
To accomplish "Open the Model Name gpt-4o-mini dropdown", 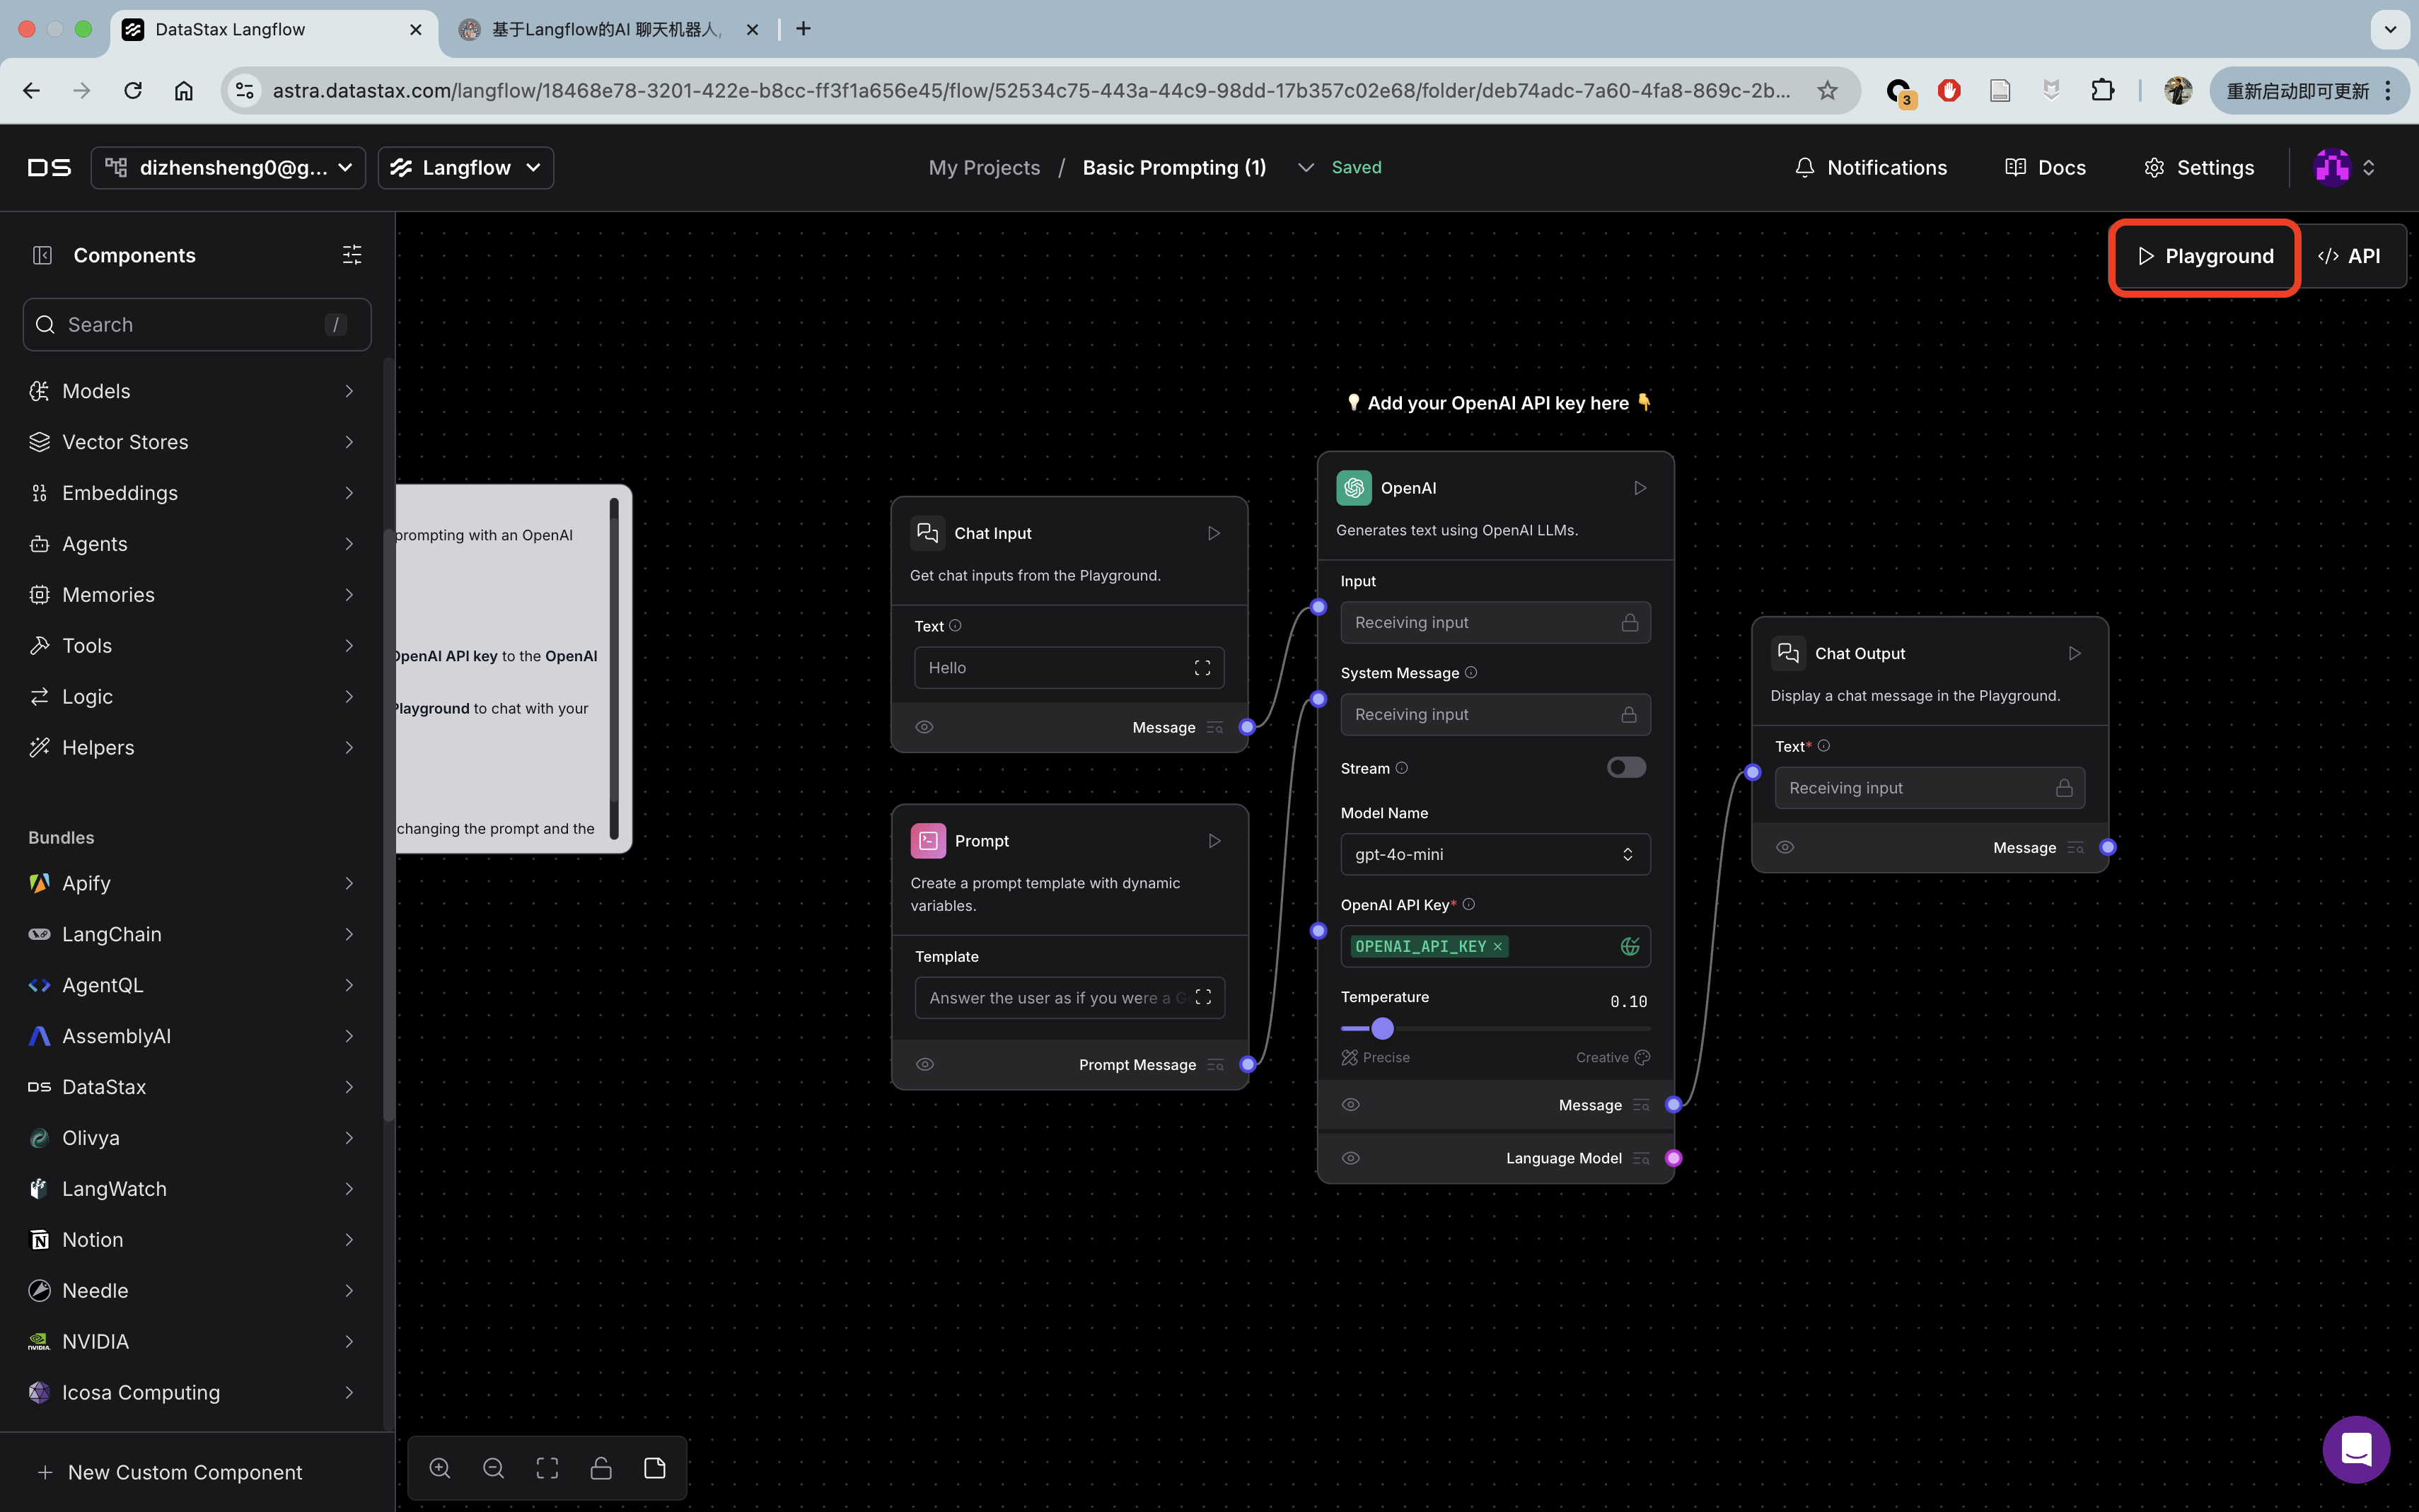I will pos(1495,854).
